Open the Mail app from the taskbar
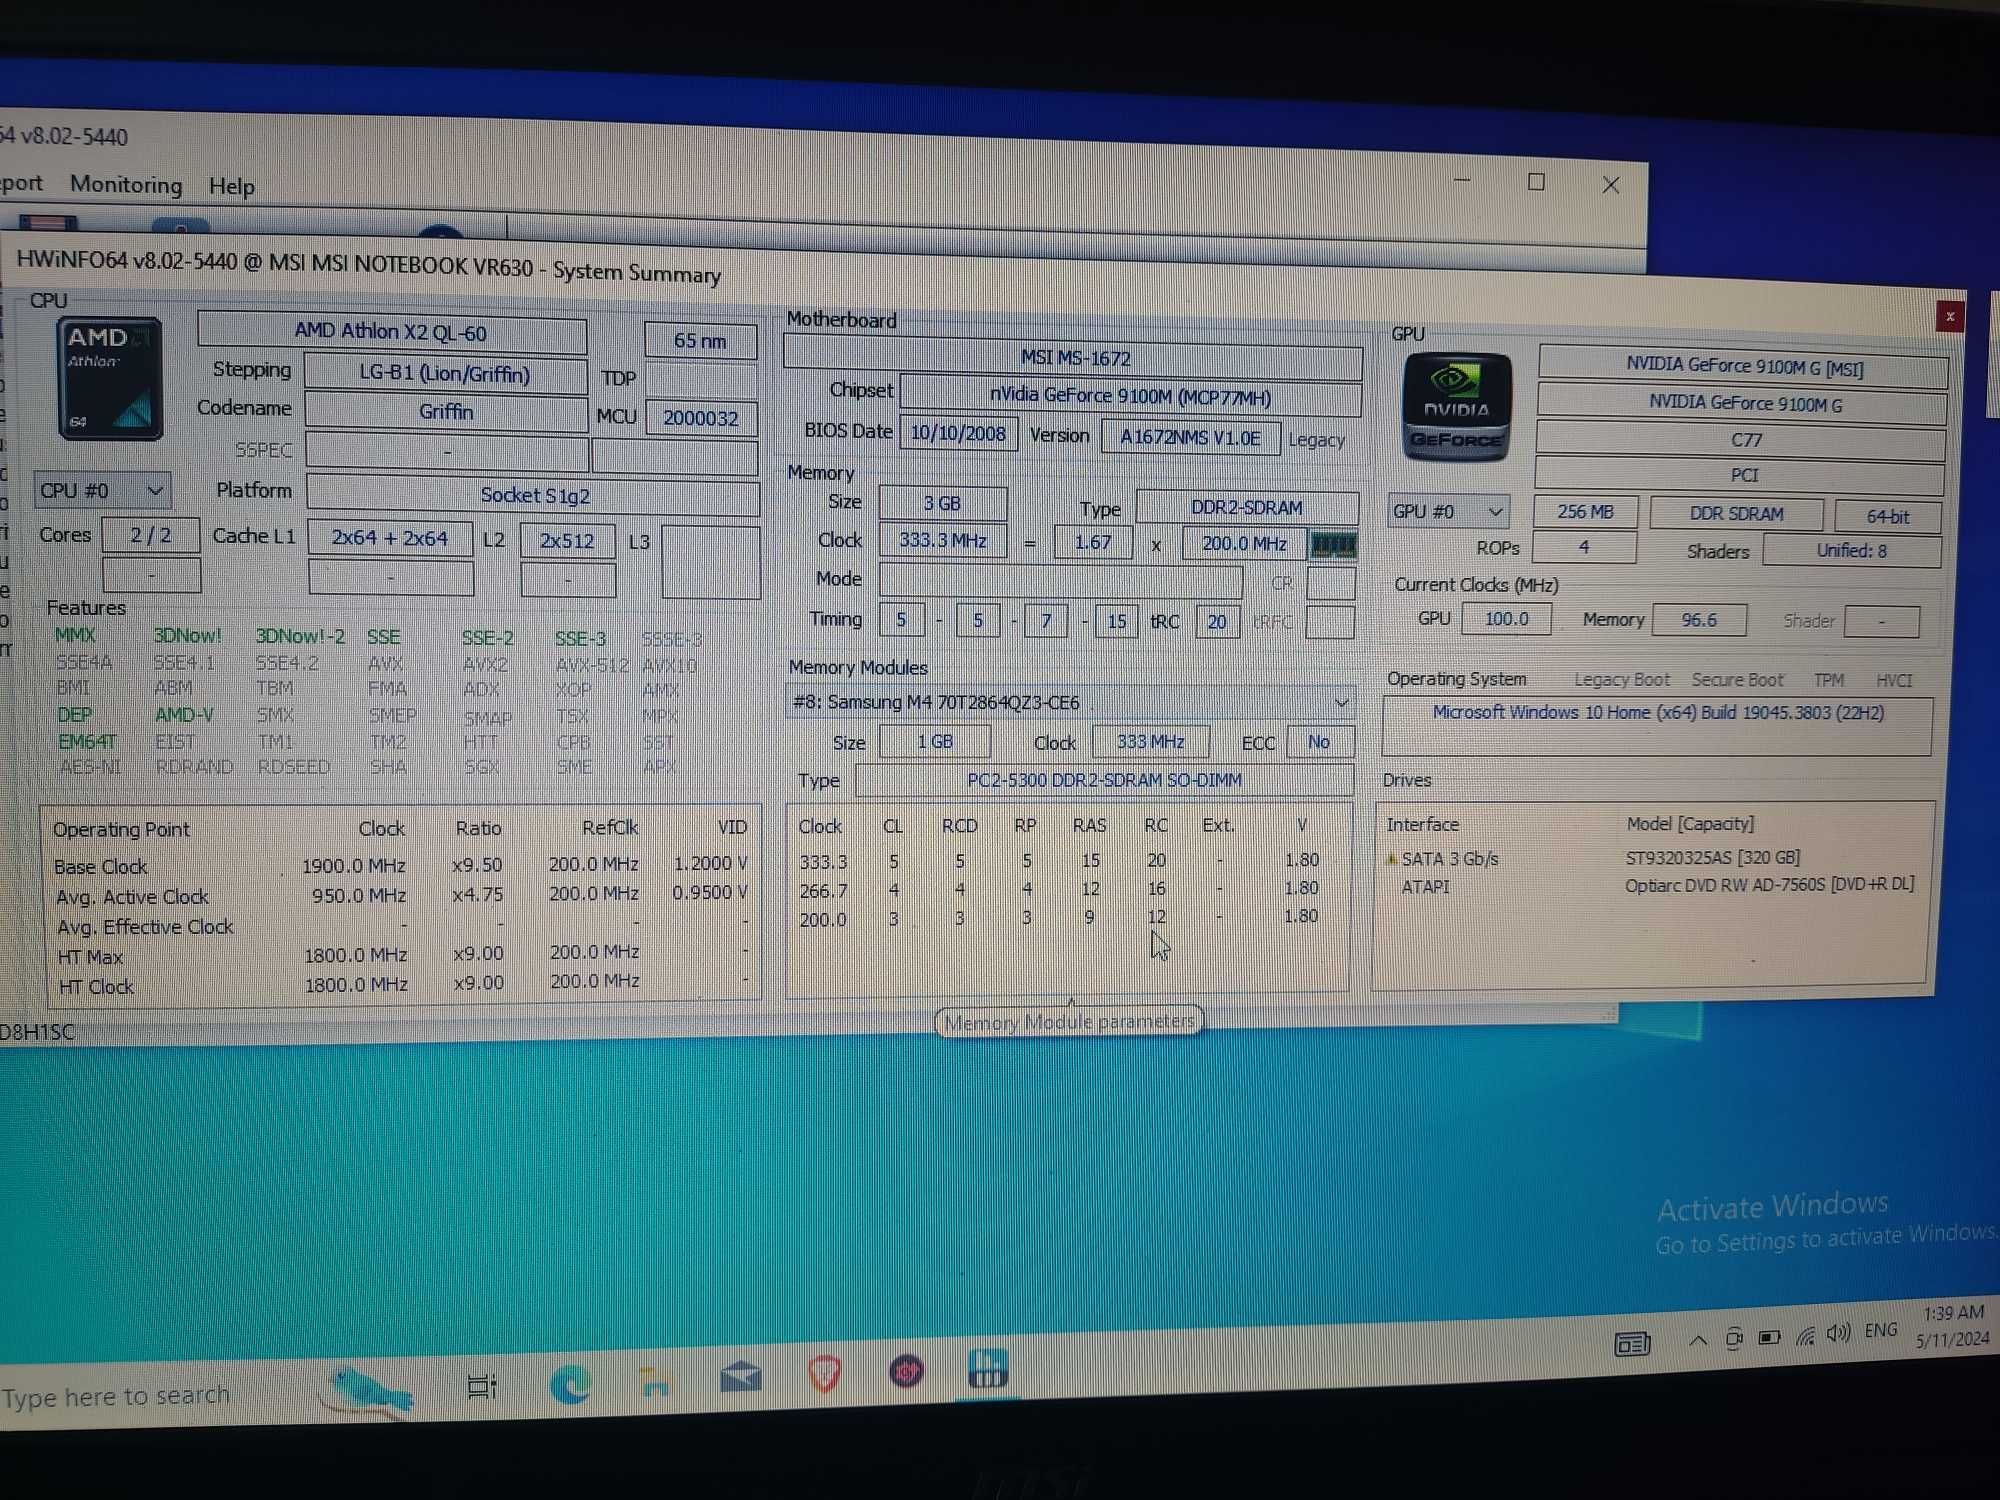2000x1500 pixels. click(x=740, y=1378)
